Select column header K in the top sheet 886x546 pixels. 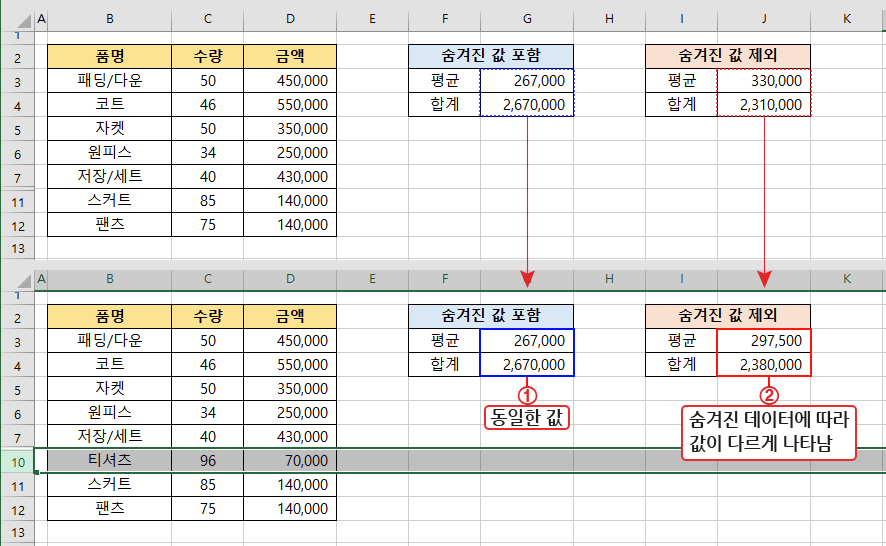846,19
